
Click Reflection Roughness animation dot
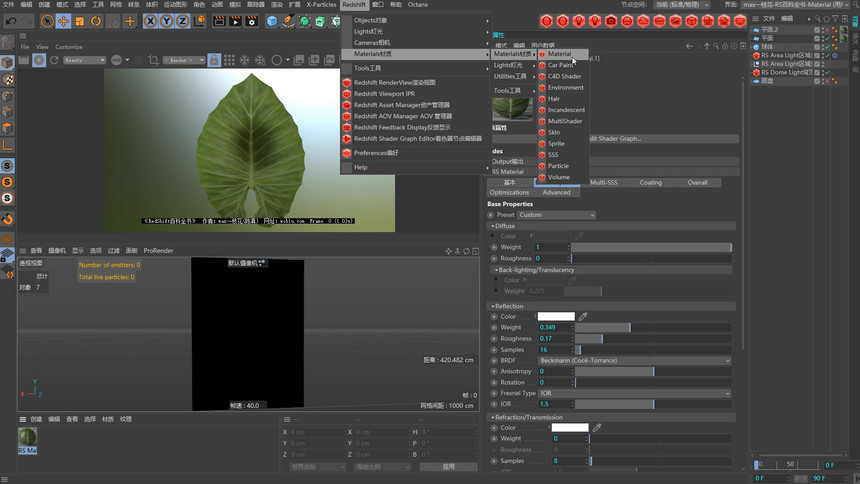pos(494,339)
